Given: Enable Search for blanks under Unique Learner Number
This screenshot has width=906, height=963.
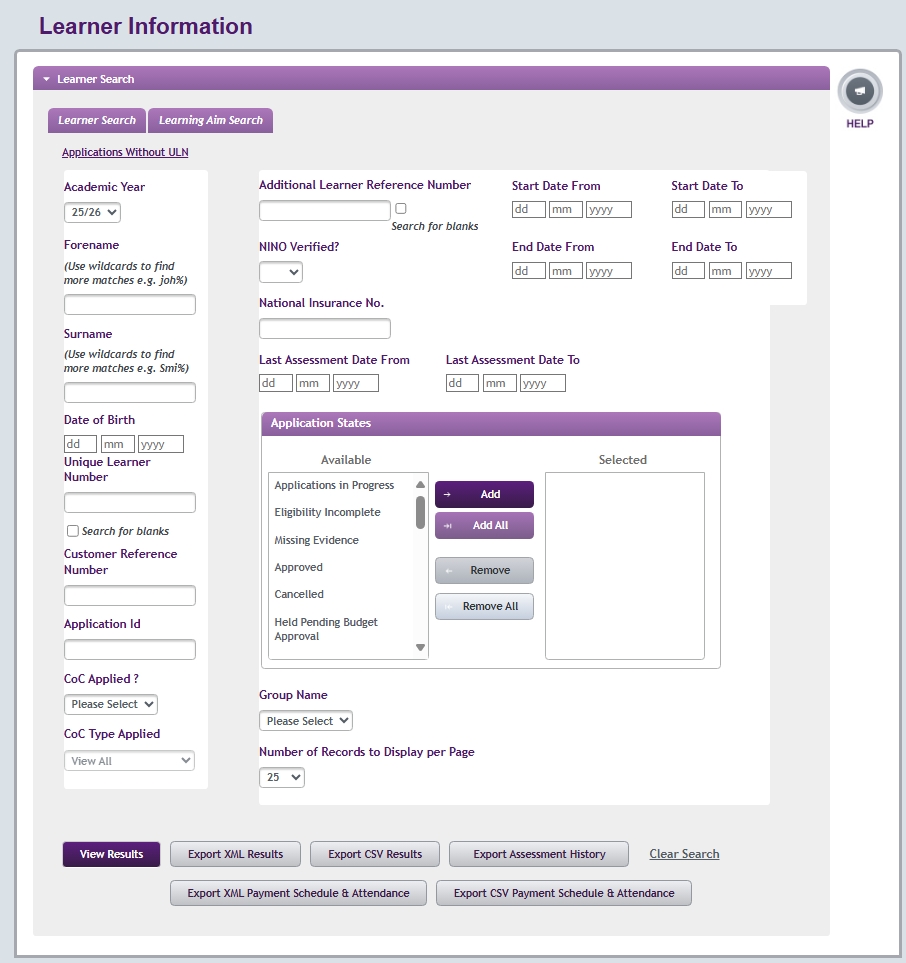Looking at the screenshot, I should pos(73,531).
